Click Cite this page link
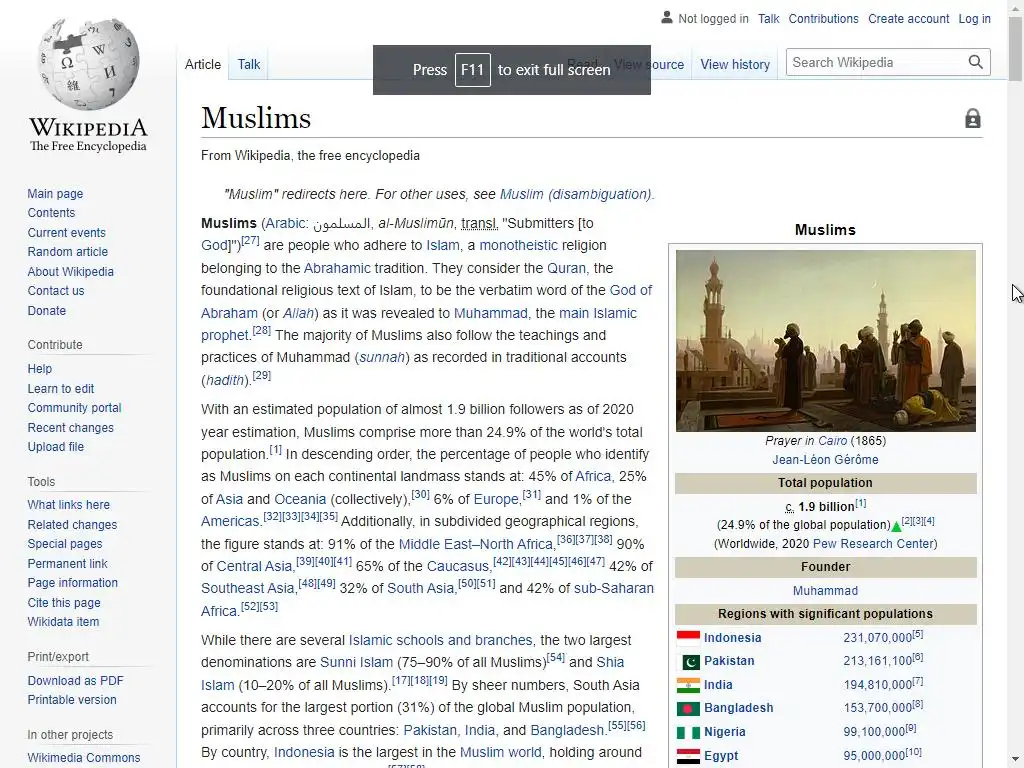The height and width of the screenshot is (768, 1024). pos(64,603)
